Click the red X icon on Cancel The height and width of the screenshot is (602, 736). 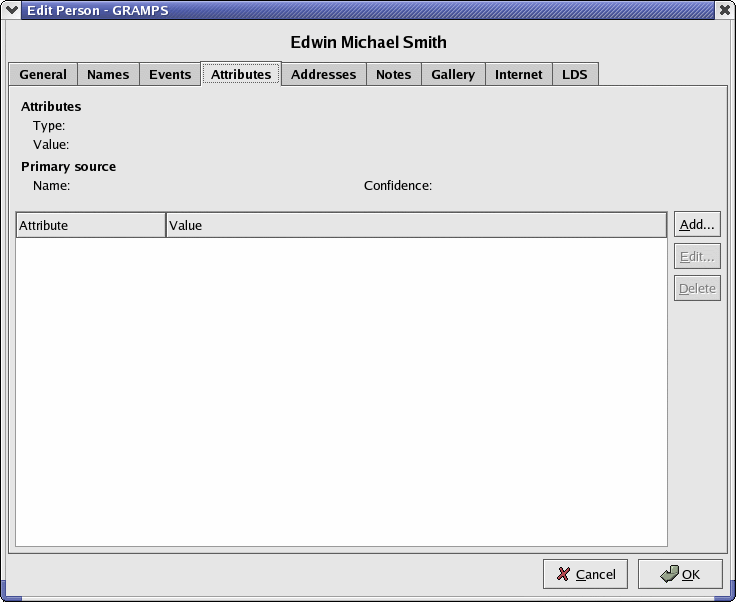[564, 574]
